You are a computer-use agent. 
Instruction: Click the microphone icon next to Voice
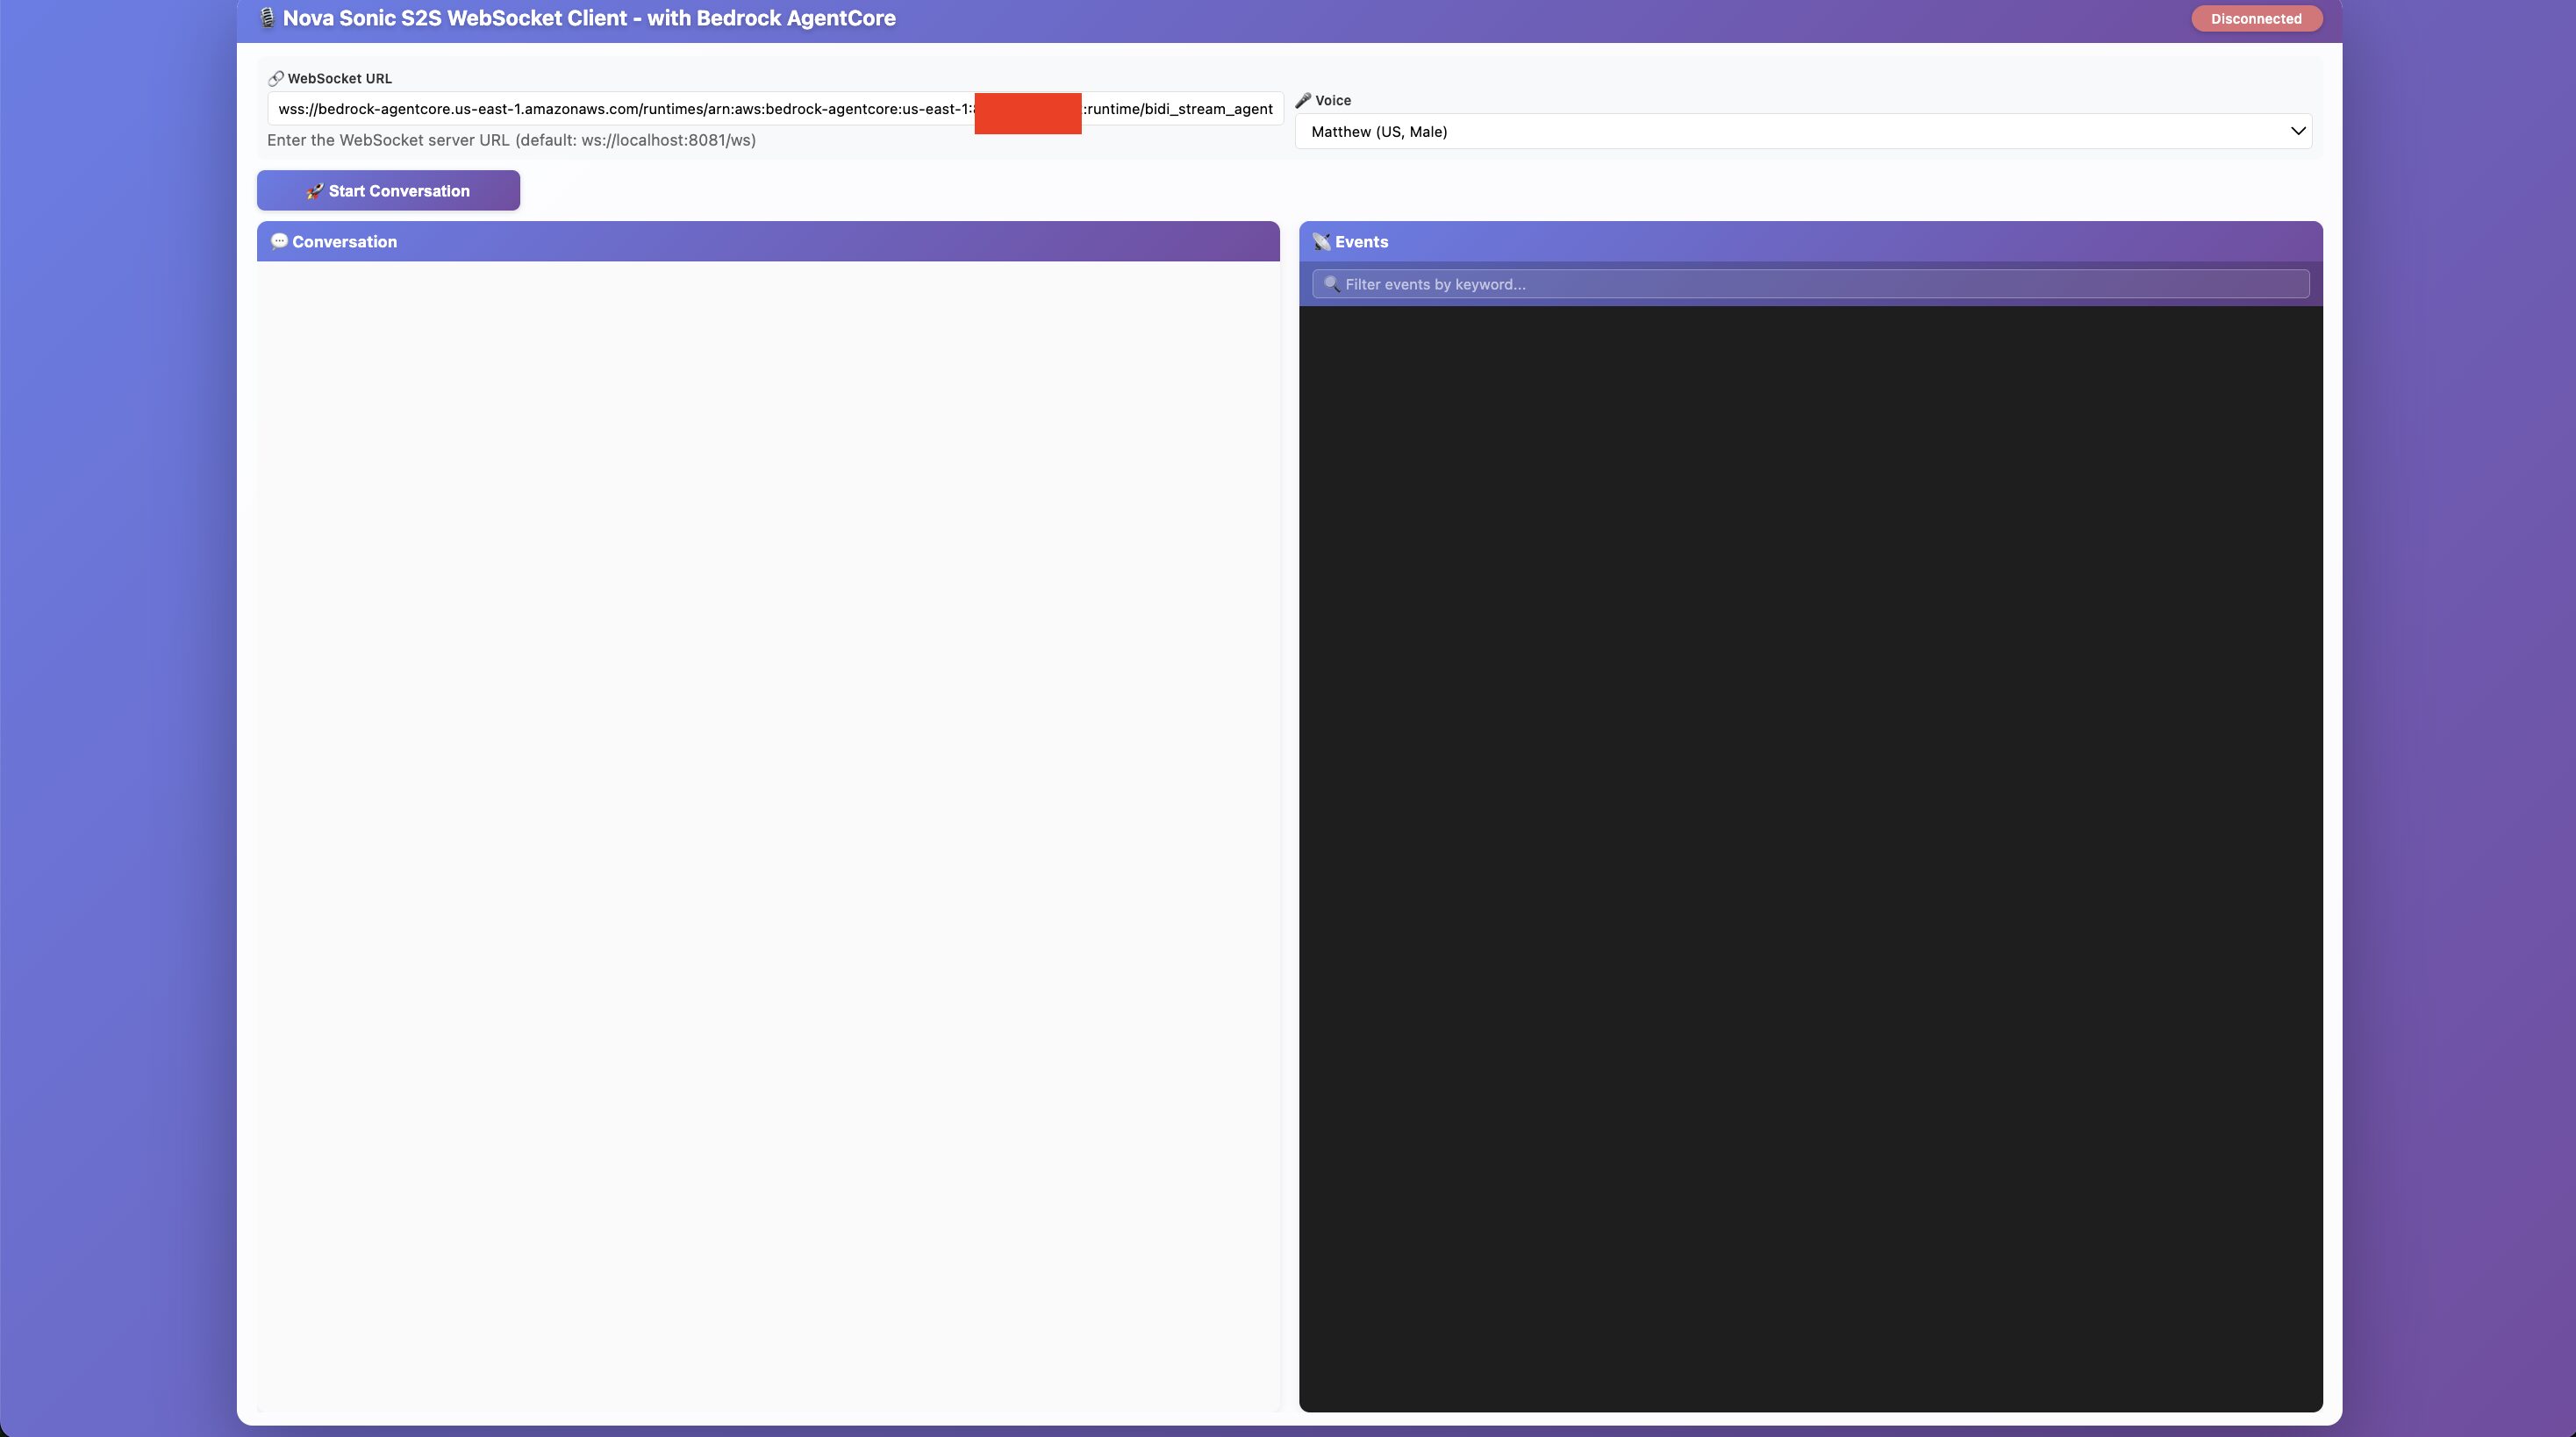click(1303, 100)
